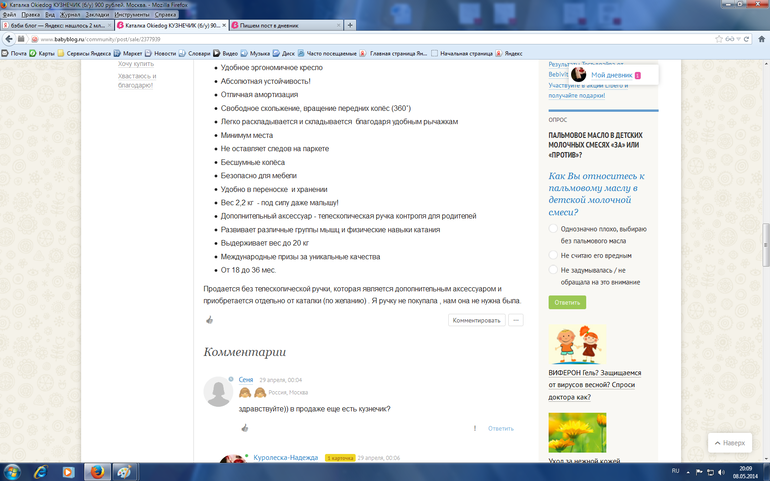
Task: Submit poll with Ответить green button
Action: [567, 302]
